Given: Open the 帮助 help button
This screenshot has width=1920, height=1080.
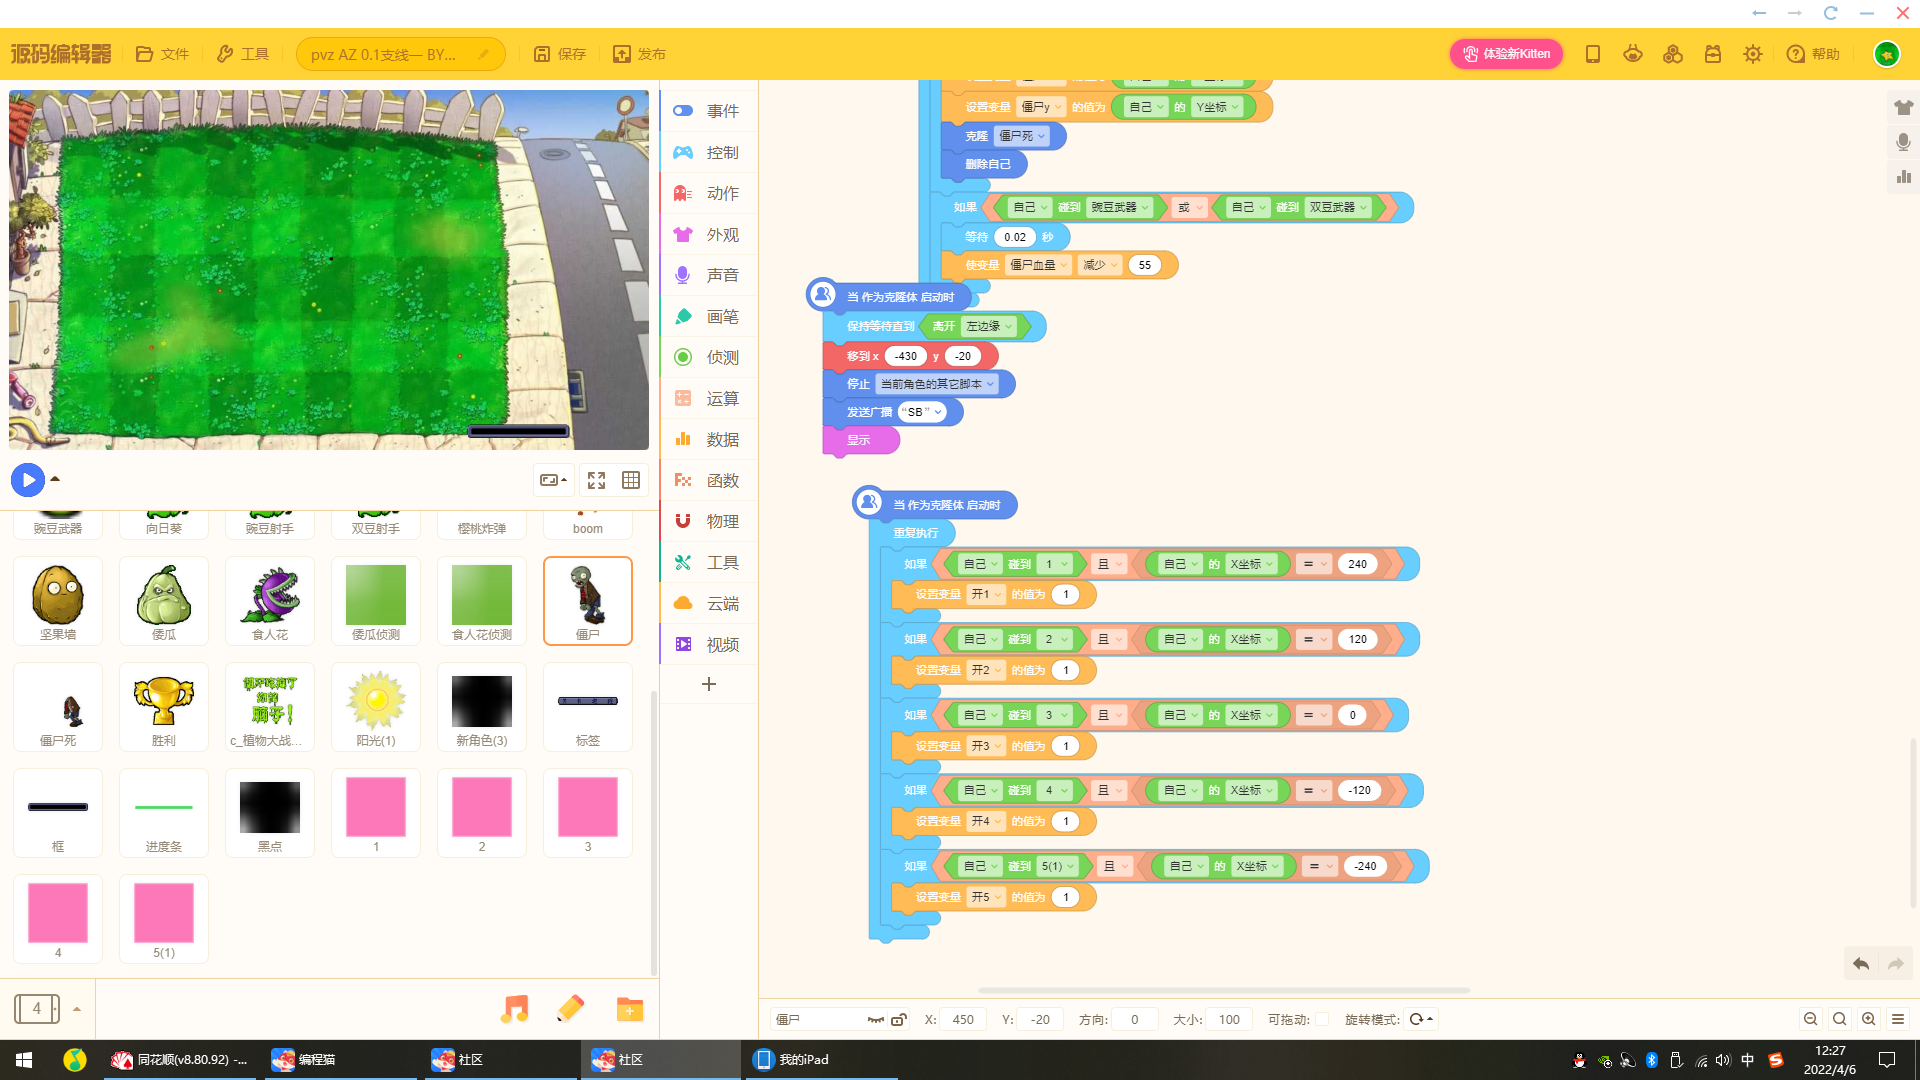Looking at the screenshot, I should pos(1813,54).
